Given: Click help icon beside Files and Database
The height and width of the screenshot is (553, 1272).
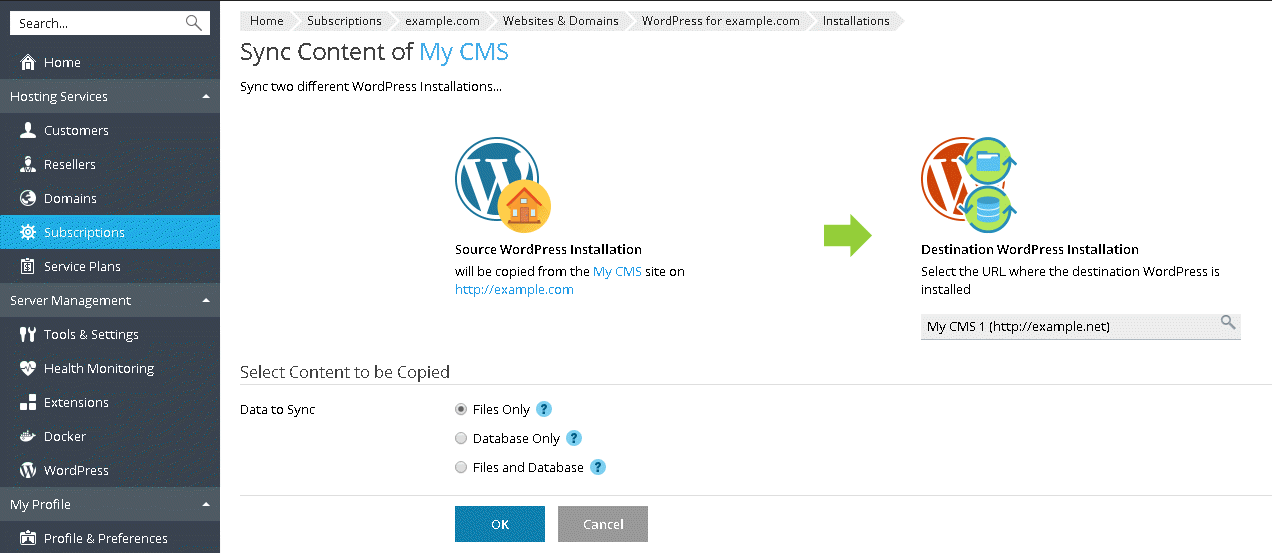Looking at the screenshot, I should [598, 467].
